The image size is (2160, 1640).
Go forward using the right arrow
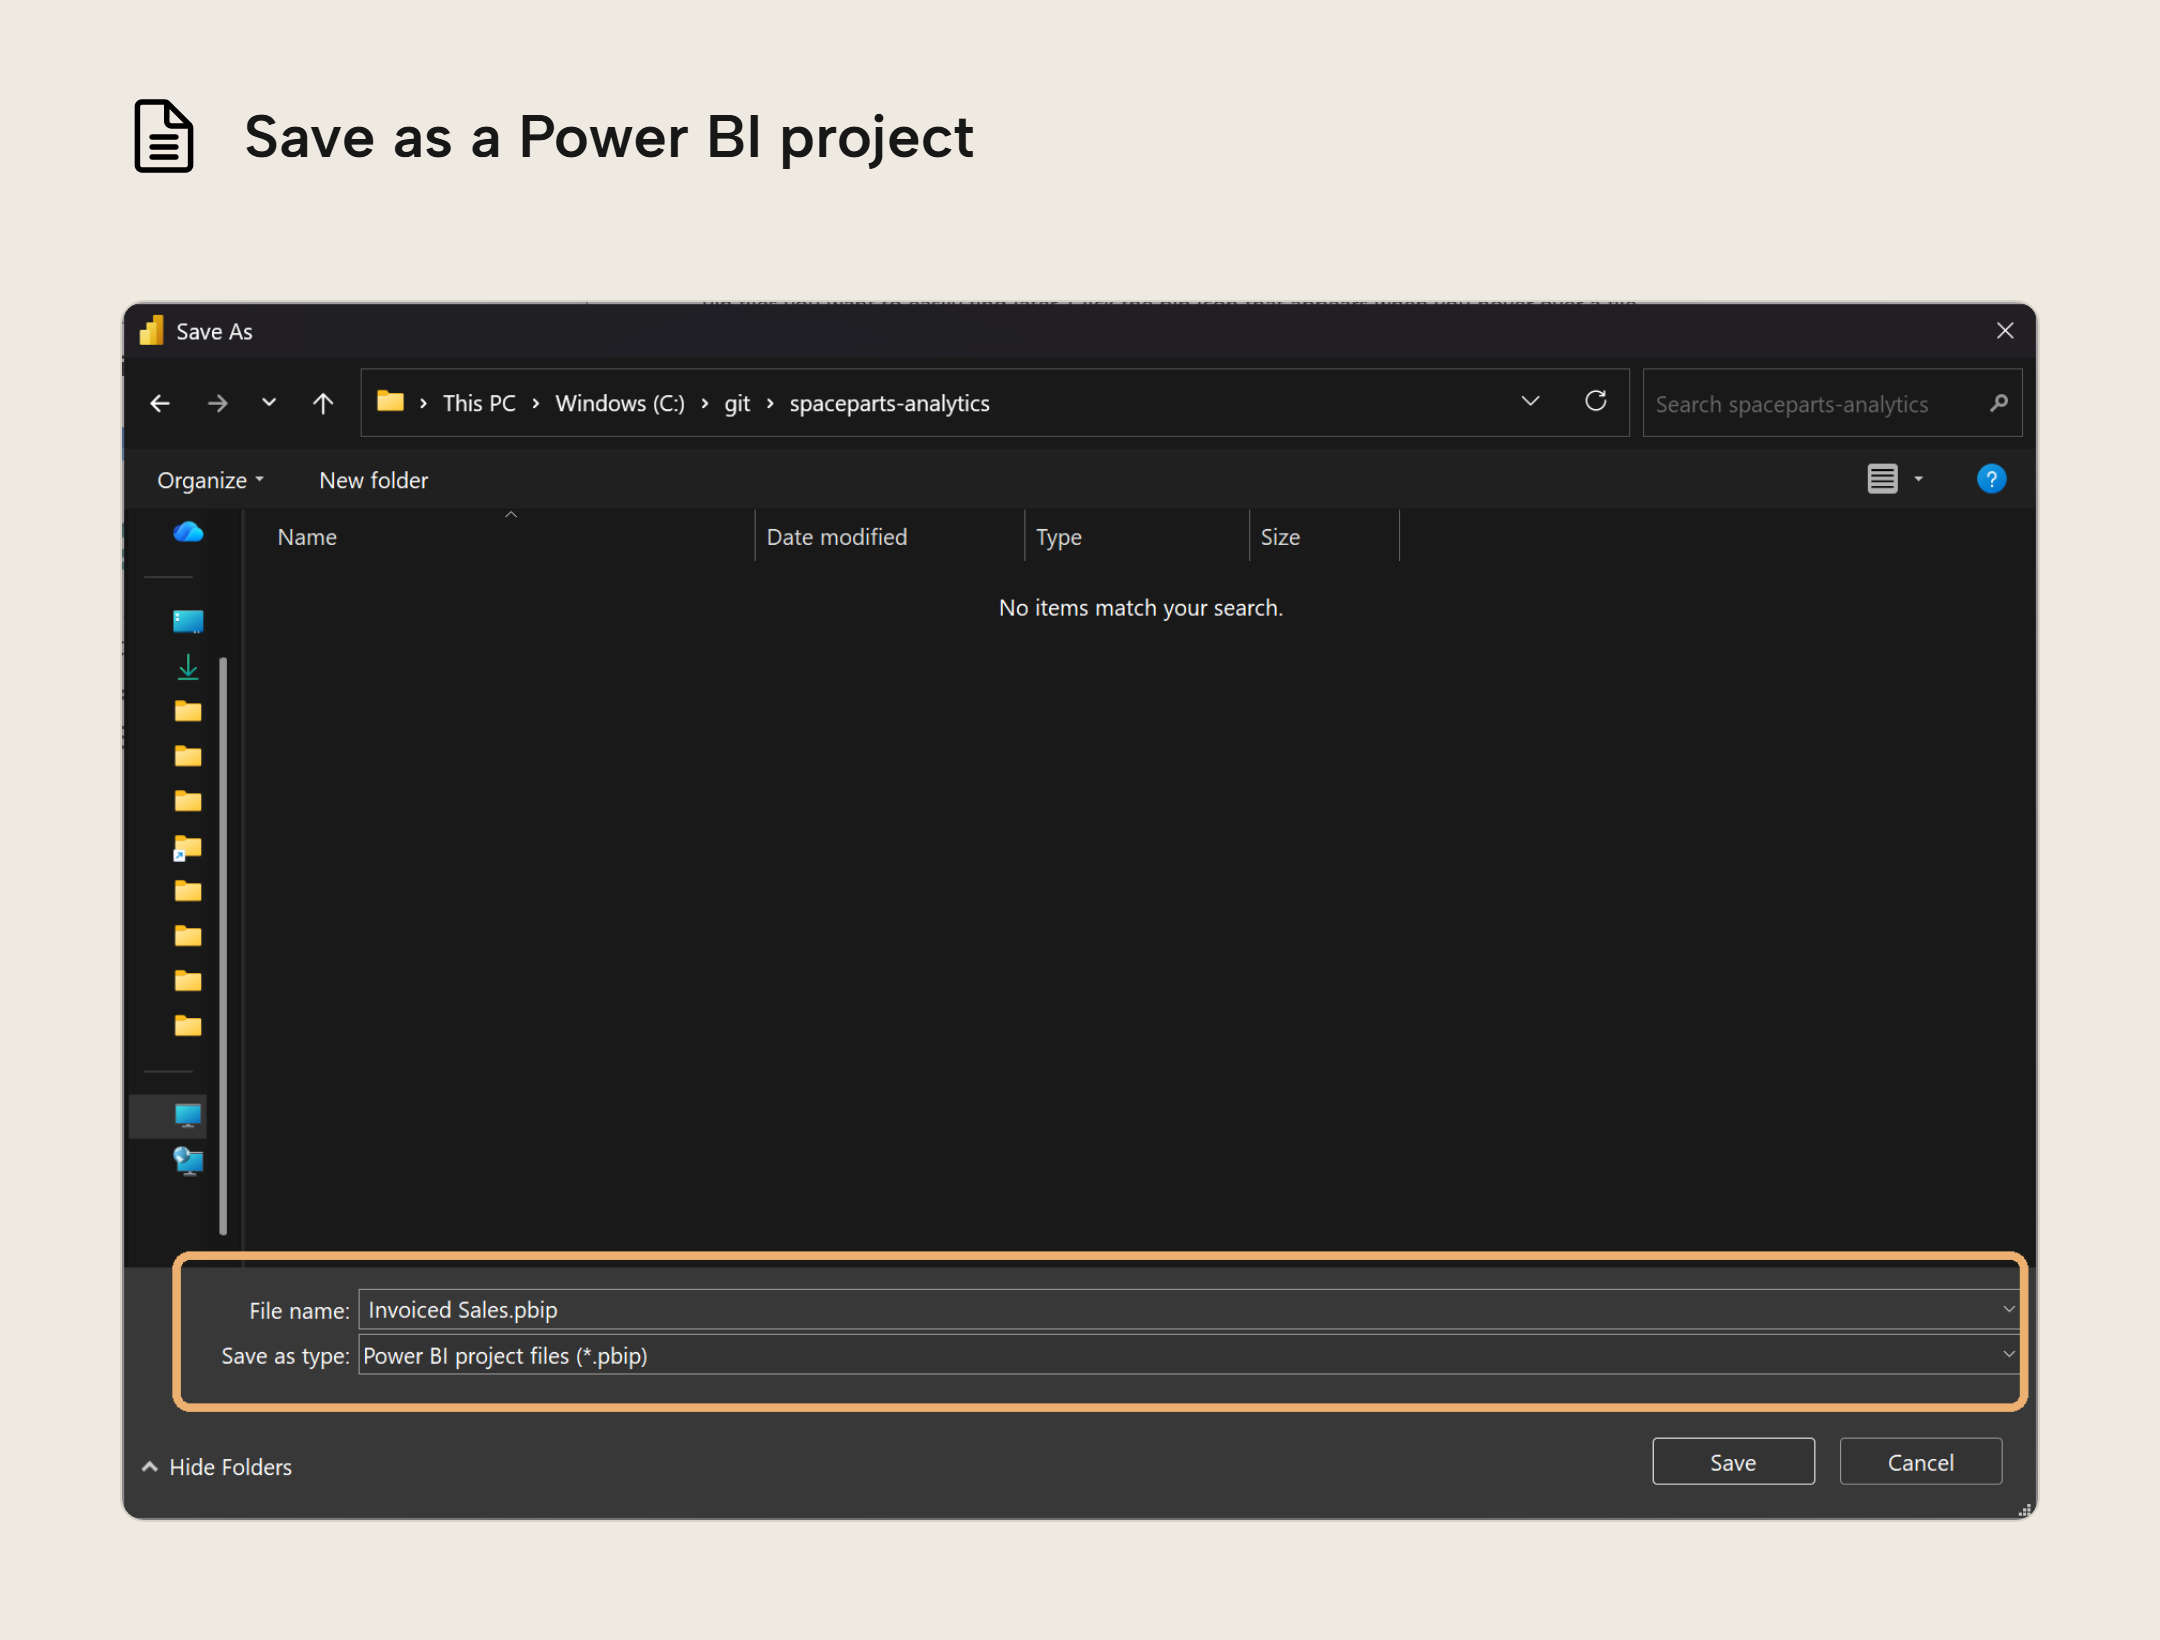tap(217, 403)
